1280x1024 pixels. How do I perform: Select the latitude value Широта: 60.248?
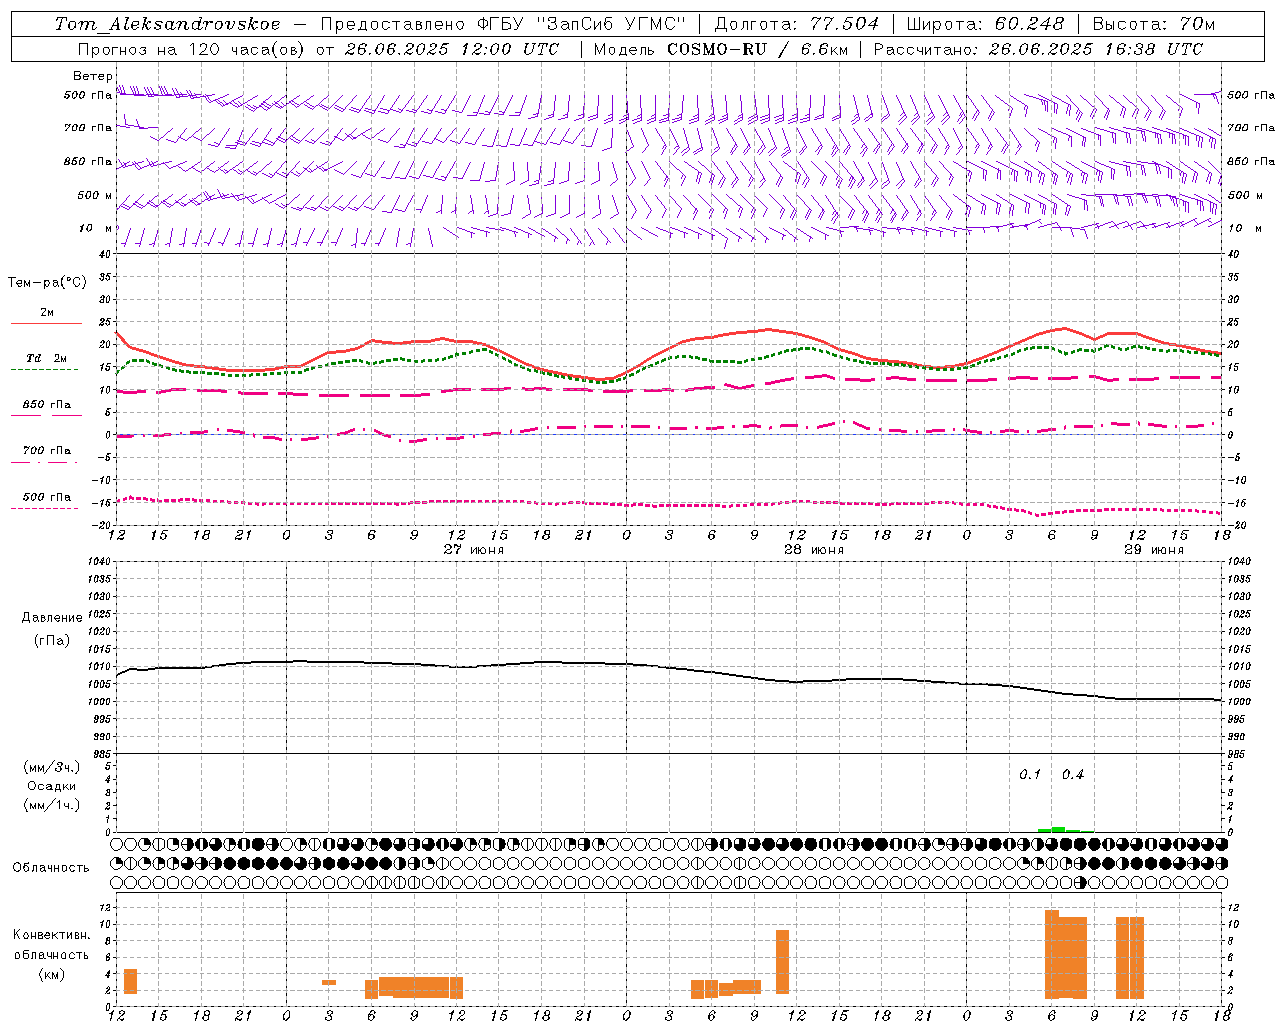click(x=985, y=24)
